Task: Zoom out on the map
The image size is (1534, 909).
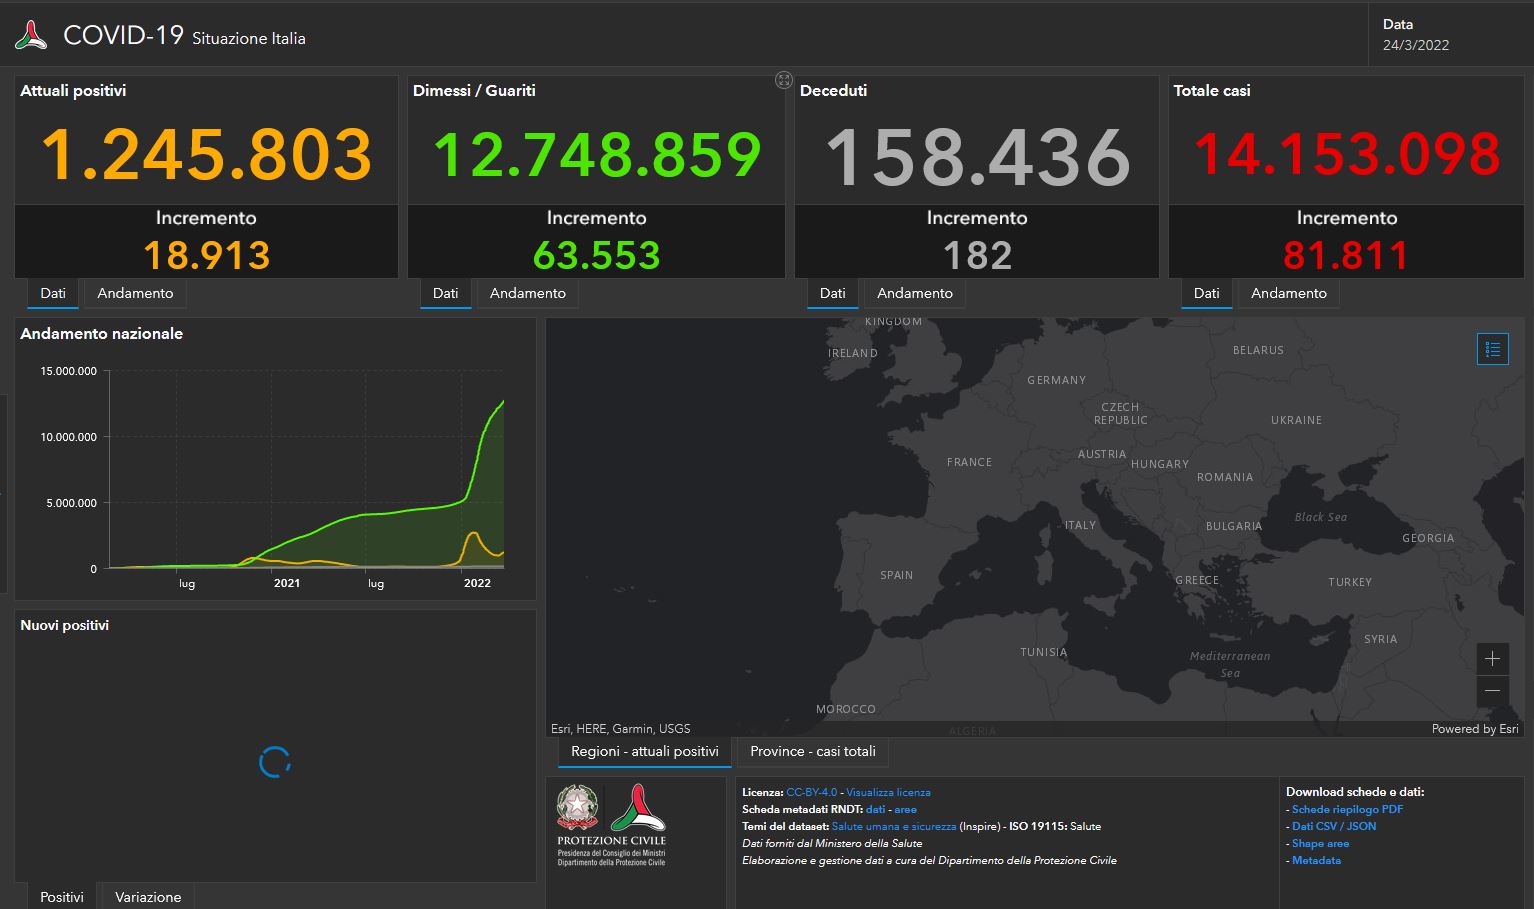Action: [x=1492, y=691]
